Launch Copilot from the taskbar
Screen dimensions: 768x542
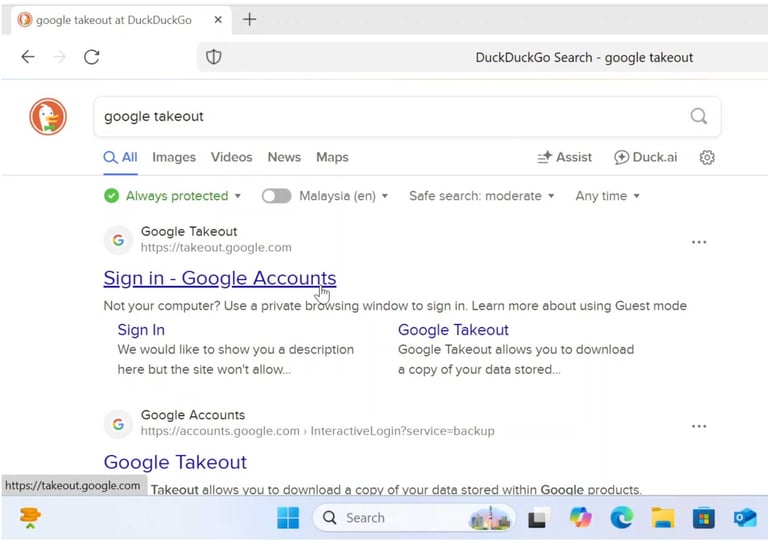click(580, 518)
